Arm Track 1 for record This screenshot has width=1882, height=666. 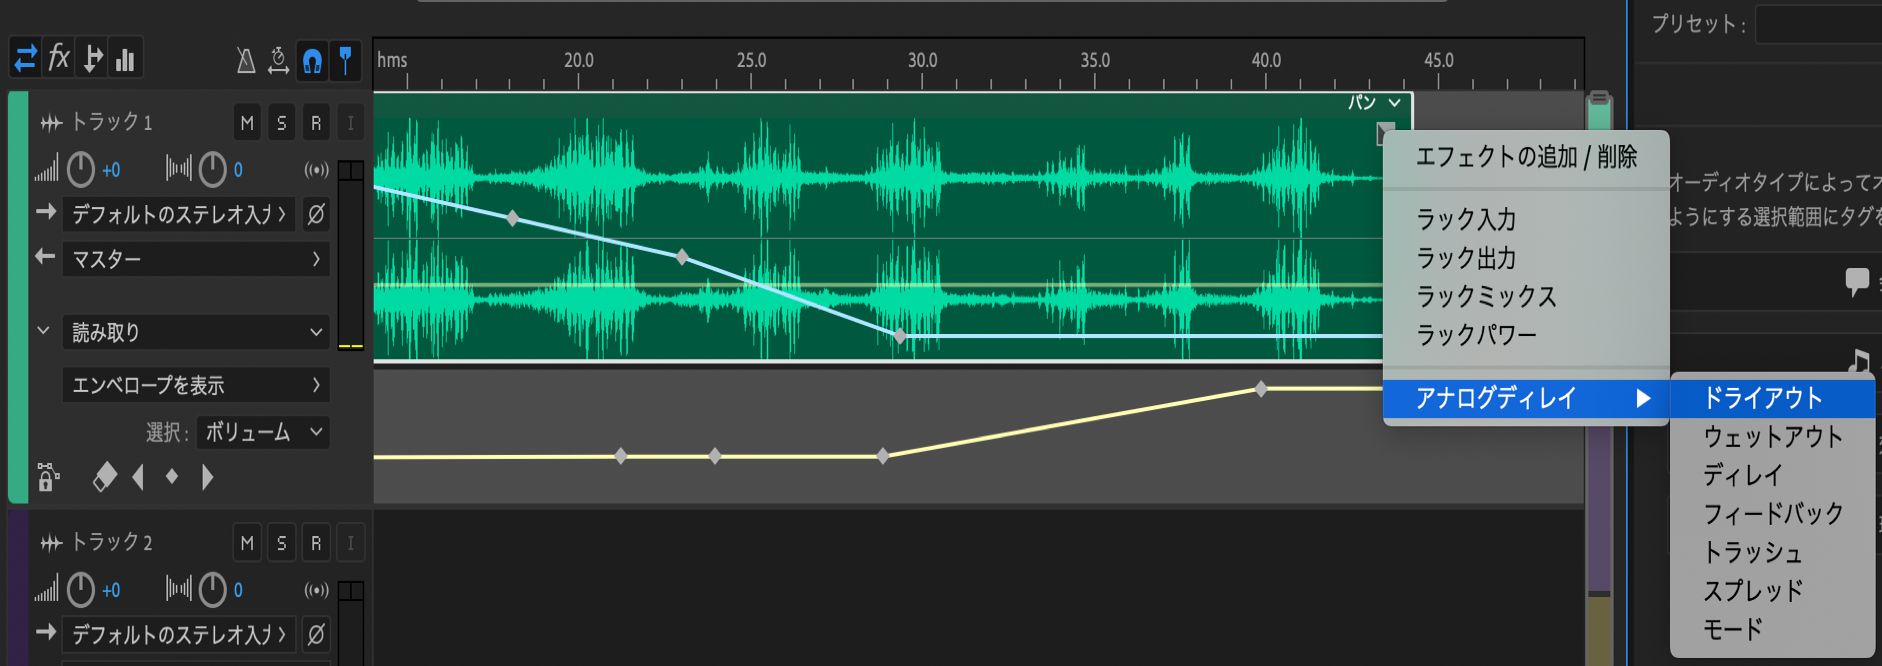[x=315, y=123]
